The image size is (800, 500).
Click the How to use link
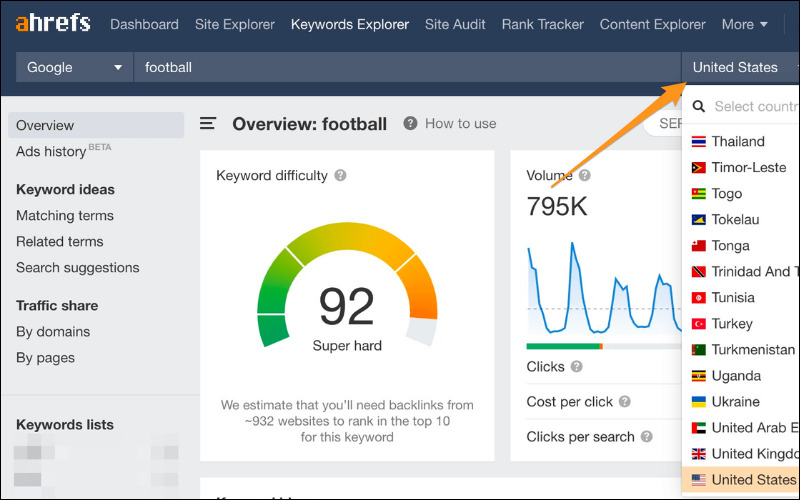coord(461,123)
